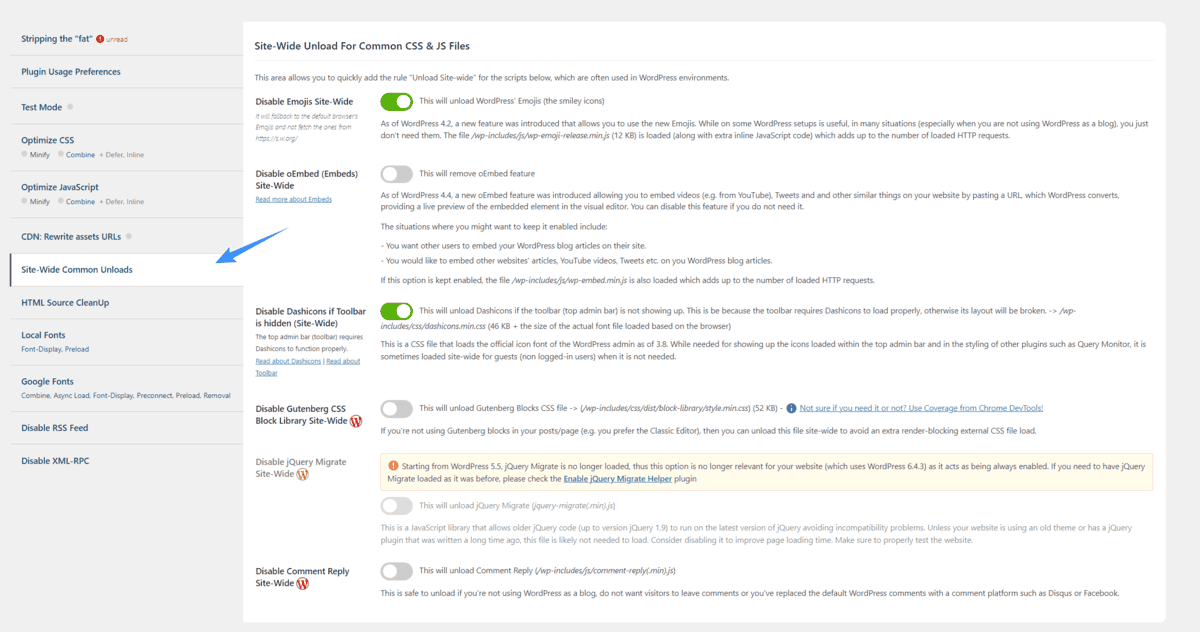1200x632 pixels.
Task: Click Disable Dashicons if Toolbar is hidden label
Action: tap(311, 317)
